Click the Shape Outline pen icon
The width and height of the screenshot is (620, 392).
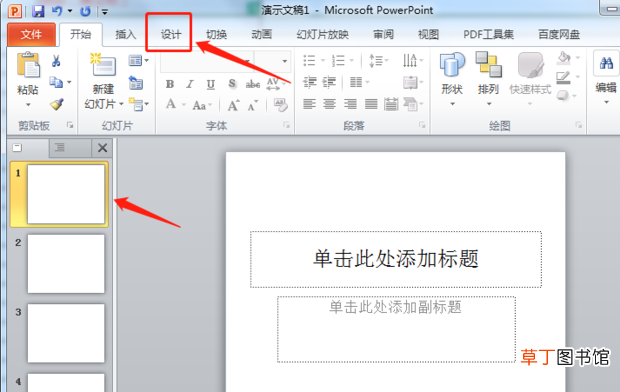tap(563, 78)
